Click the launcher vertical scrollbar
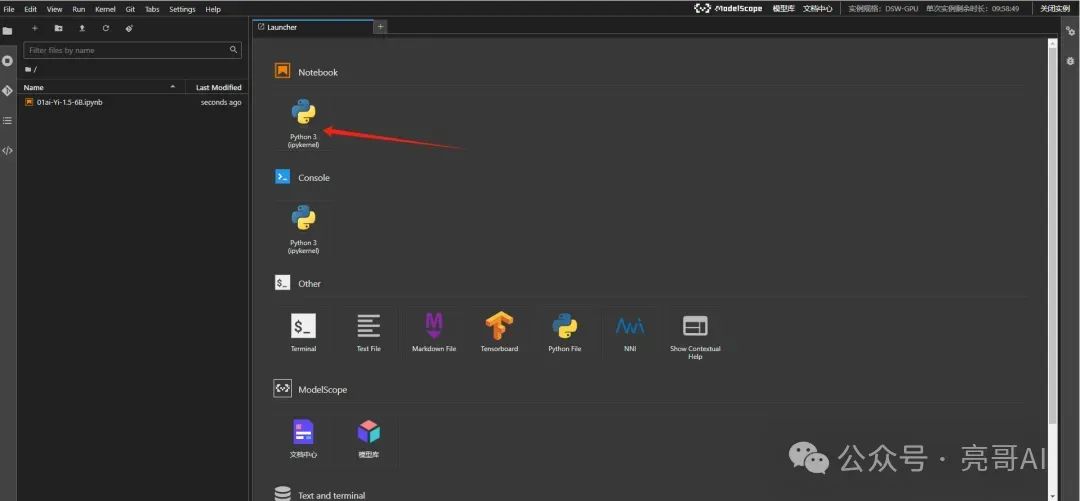 1052,236
